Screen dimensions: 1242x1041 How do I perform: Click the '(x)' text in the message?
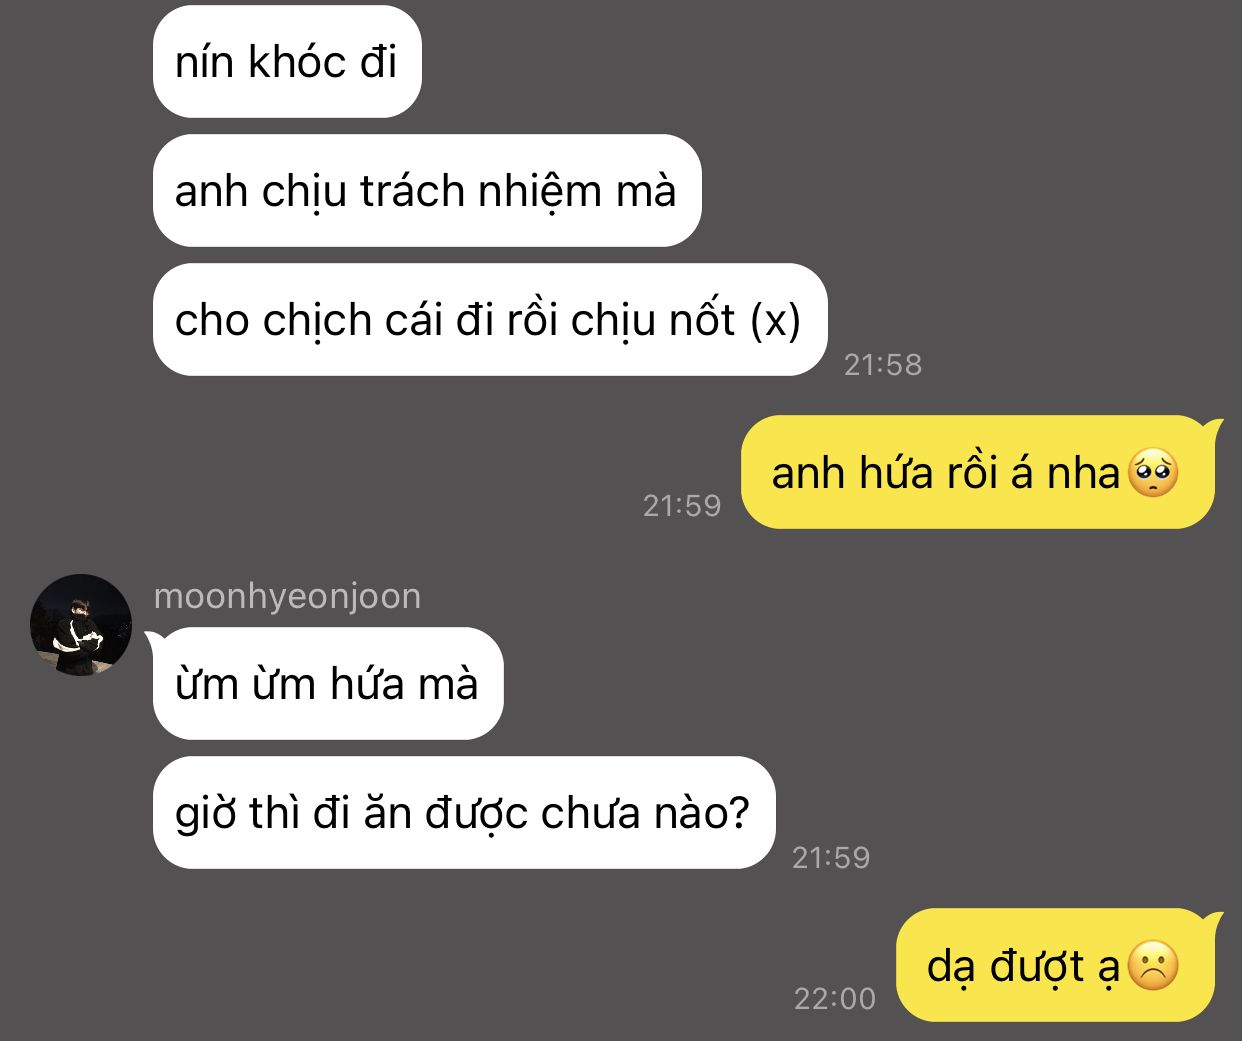tap(776, 320)
